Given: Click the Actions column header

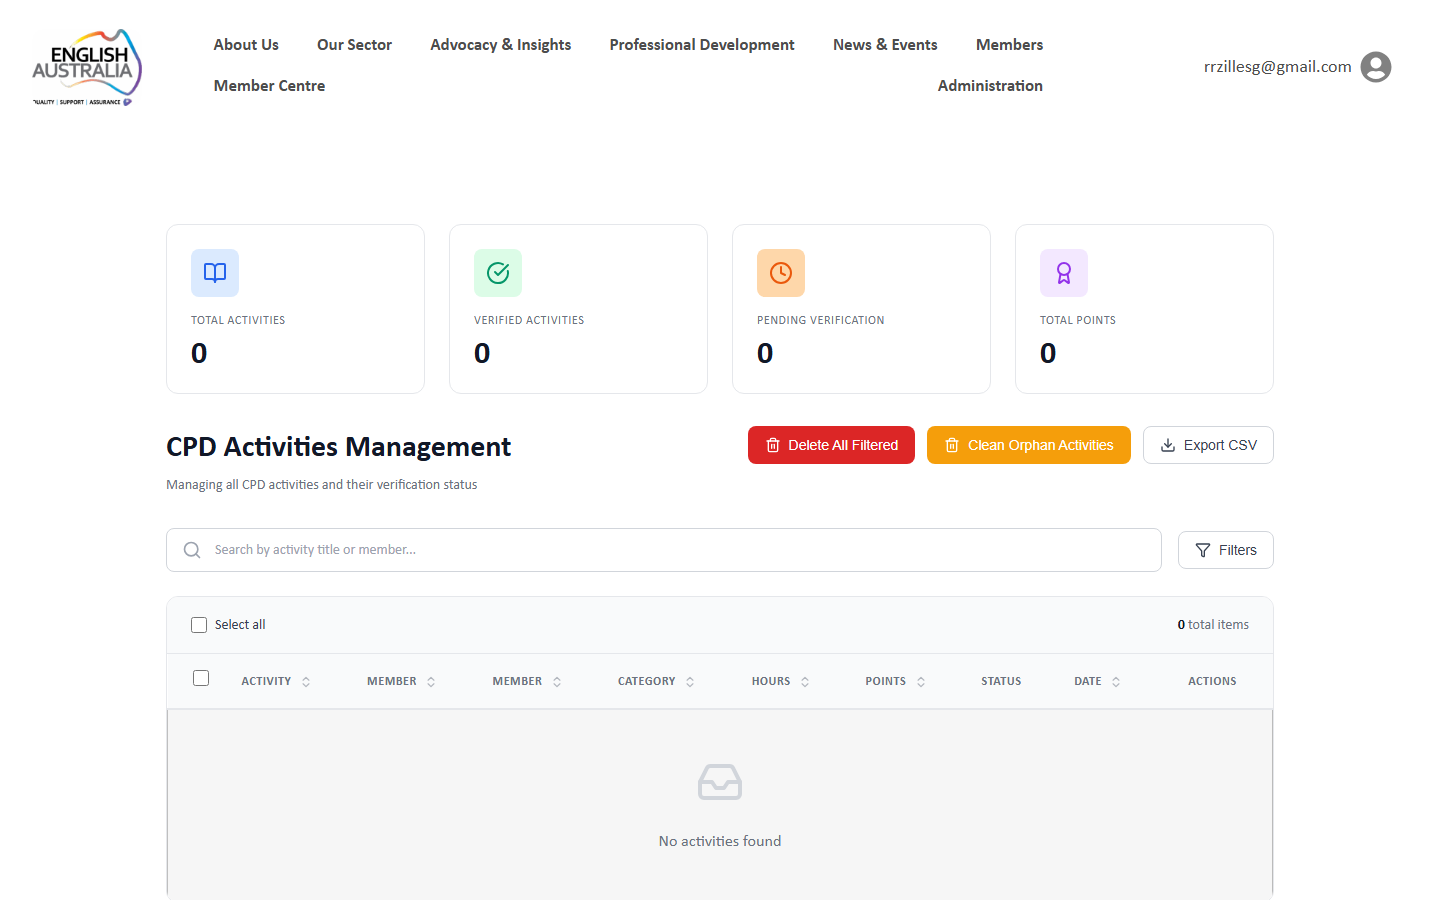Looking at the screenshot, I should pyautogui.click(x=1212, y=681).
